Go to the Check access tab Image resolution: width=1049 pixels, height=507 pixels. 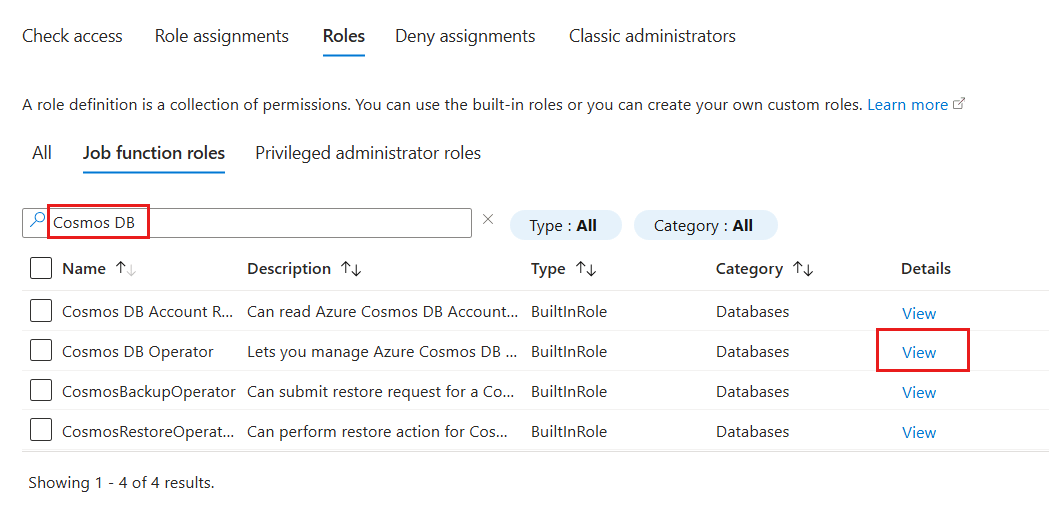pyautogui.click(x=72, y=36)
